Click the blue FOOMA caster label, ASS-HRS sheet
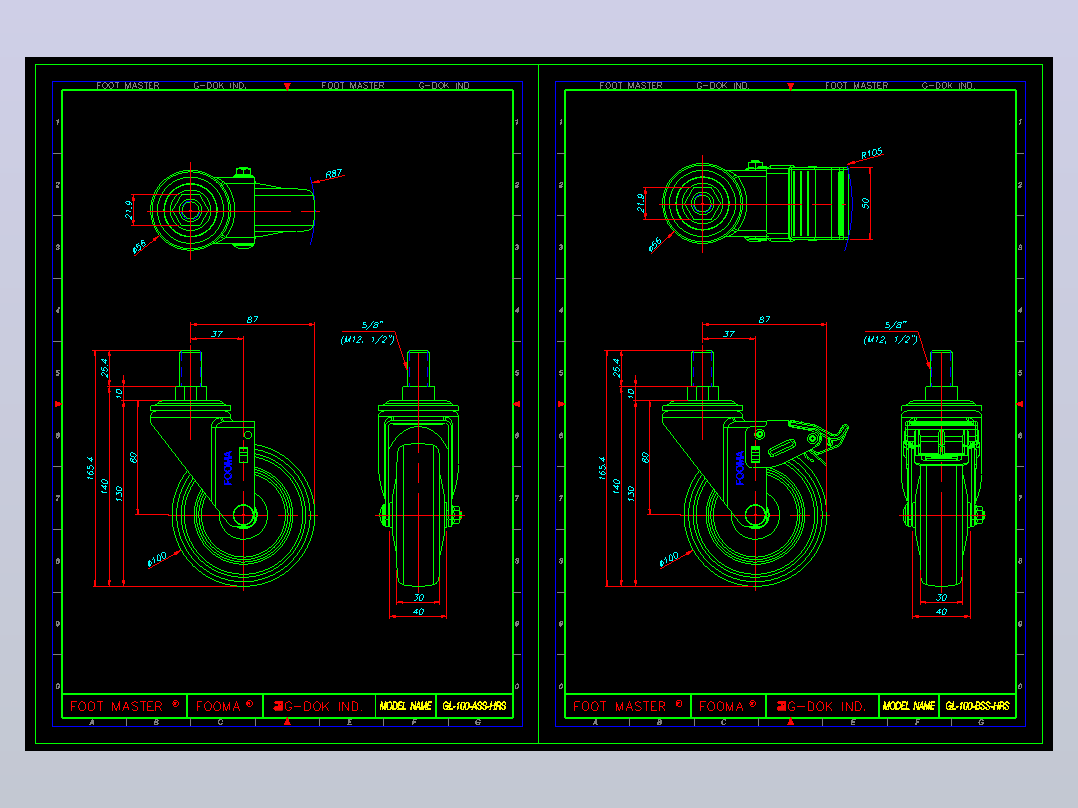 click(x=228, y=468)
